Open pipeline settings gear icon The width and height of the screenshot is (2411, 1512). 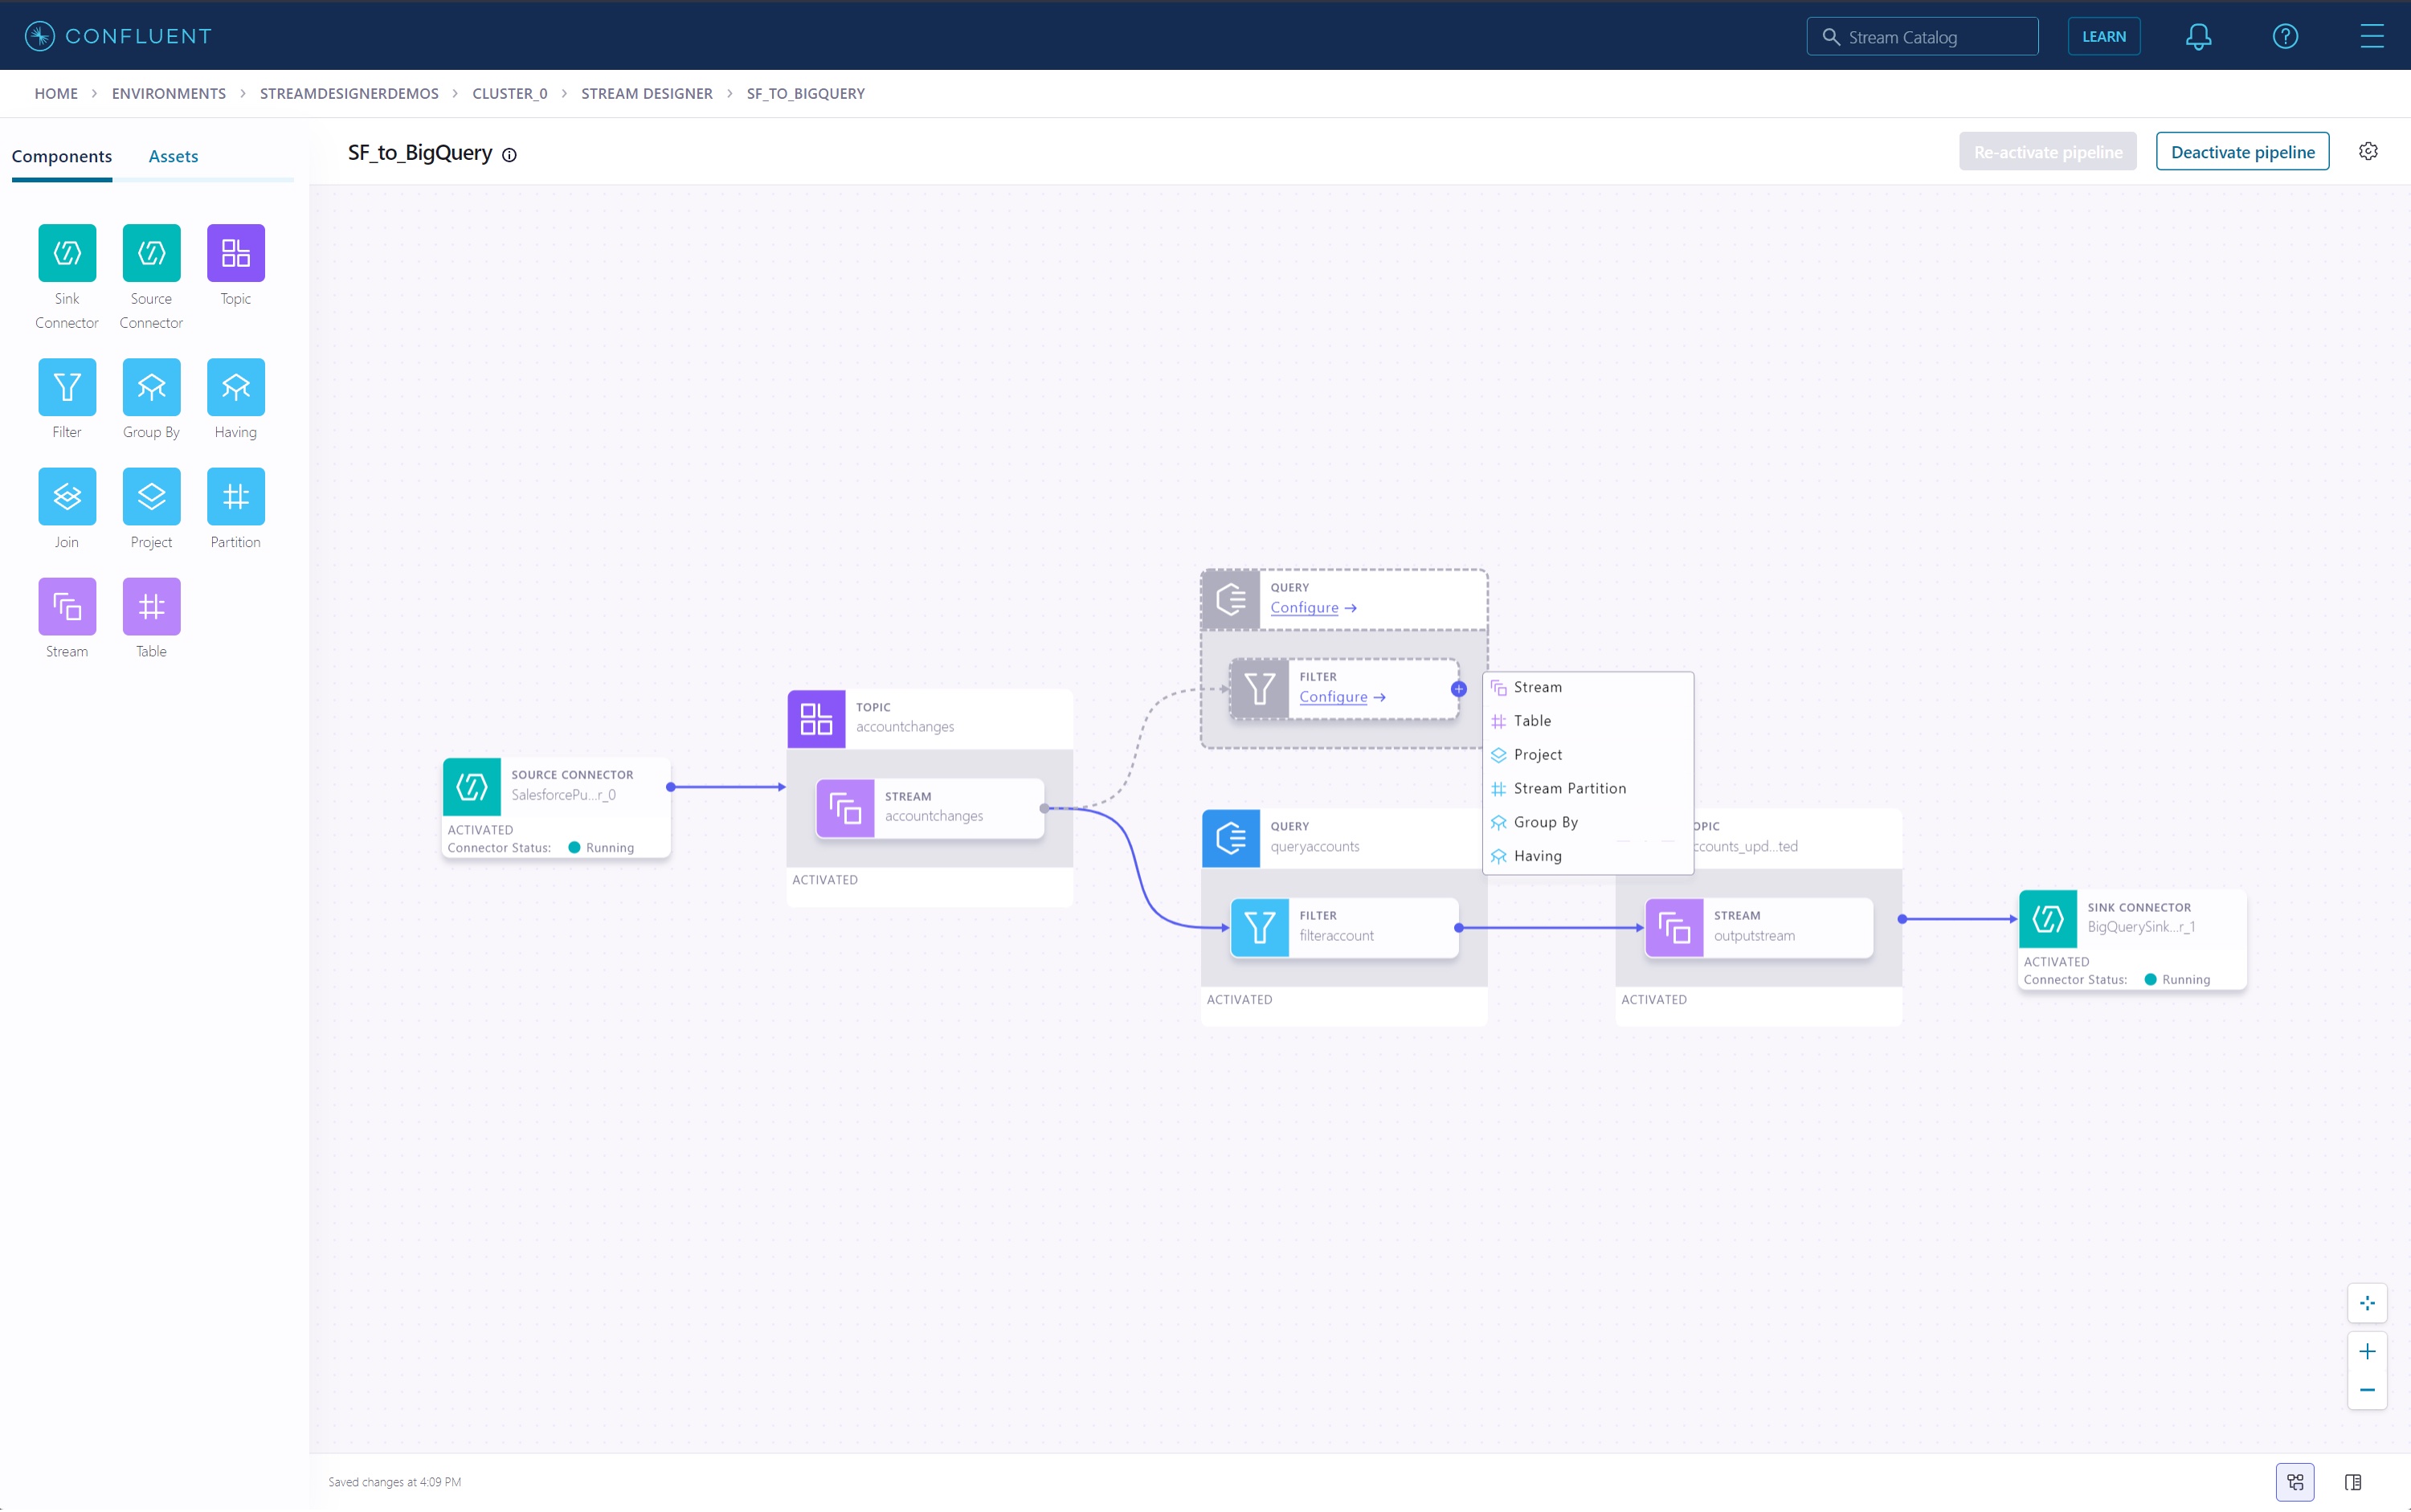[2367, 152]
